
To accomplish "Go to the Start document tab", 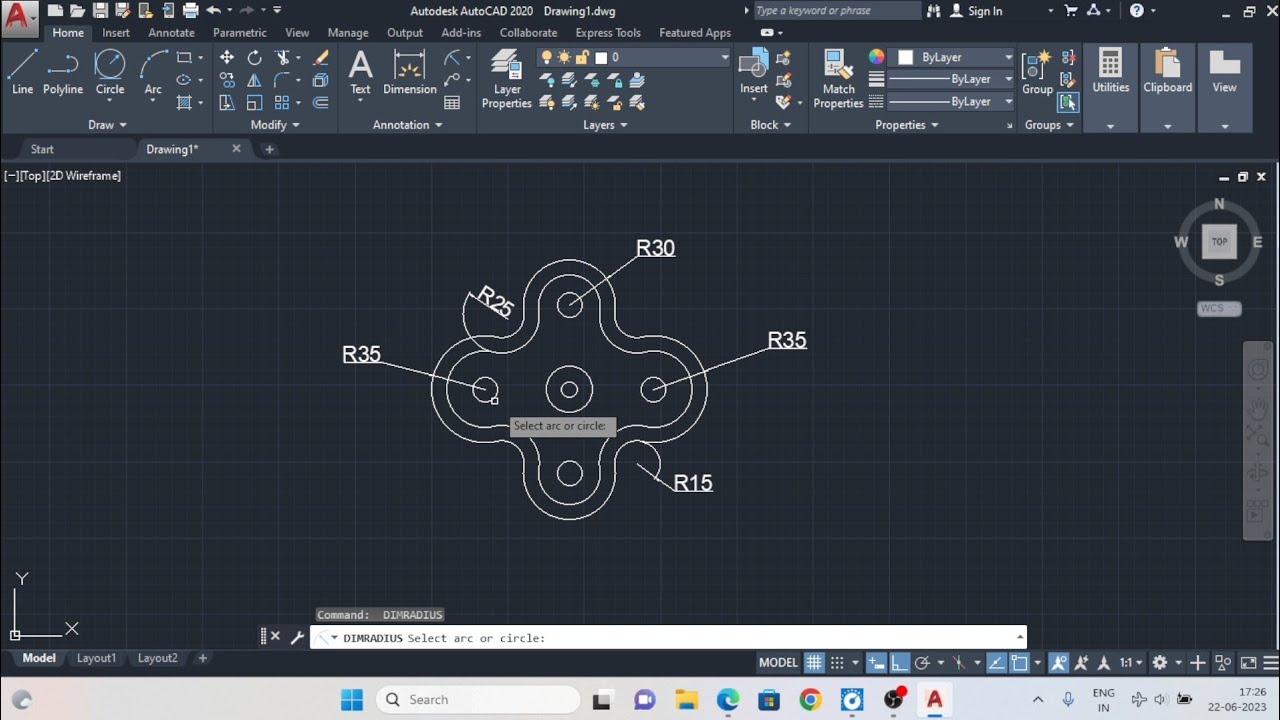I will coord(42,149).
